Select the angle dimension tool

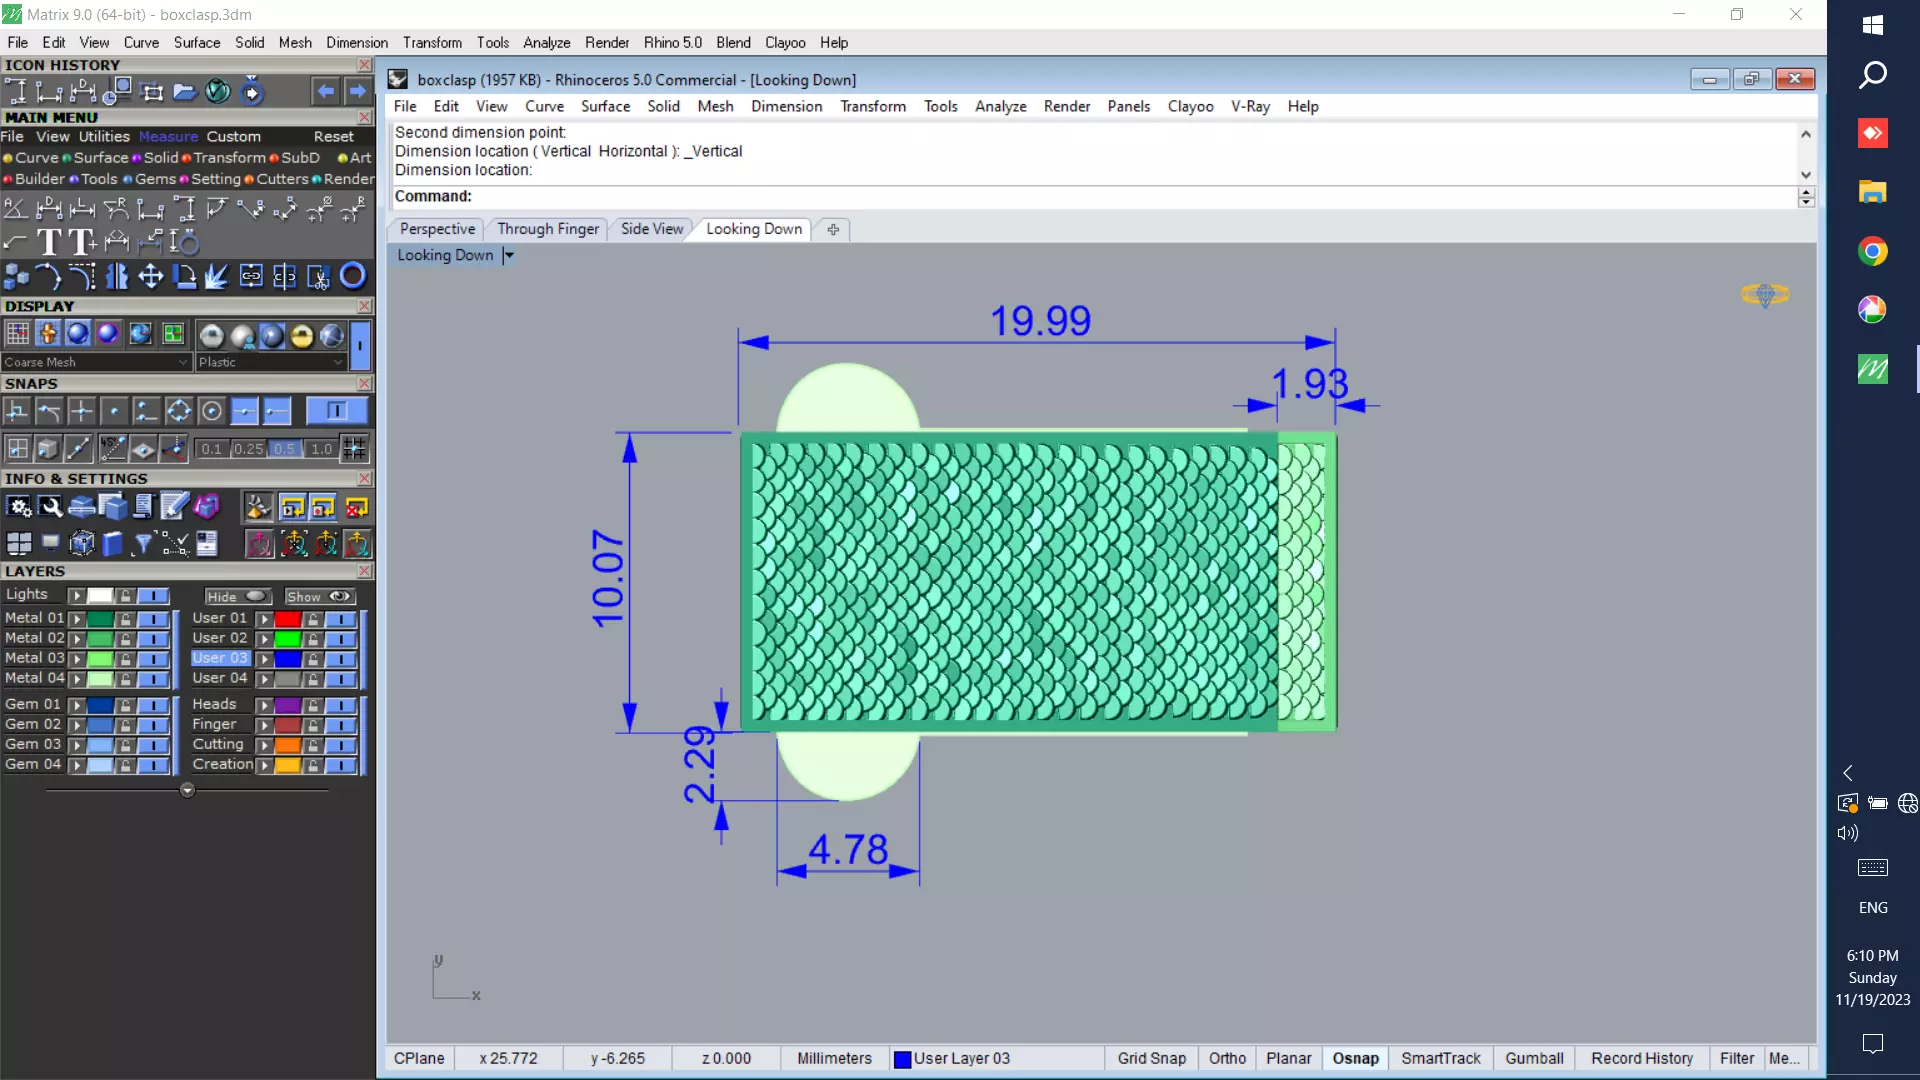(15, 208)
